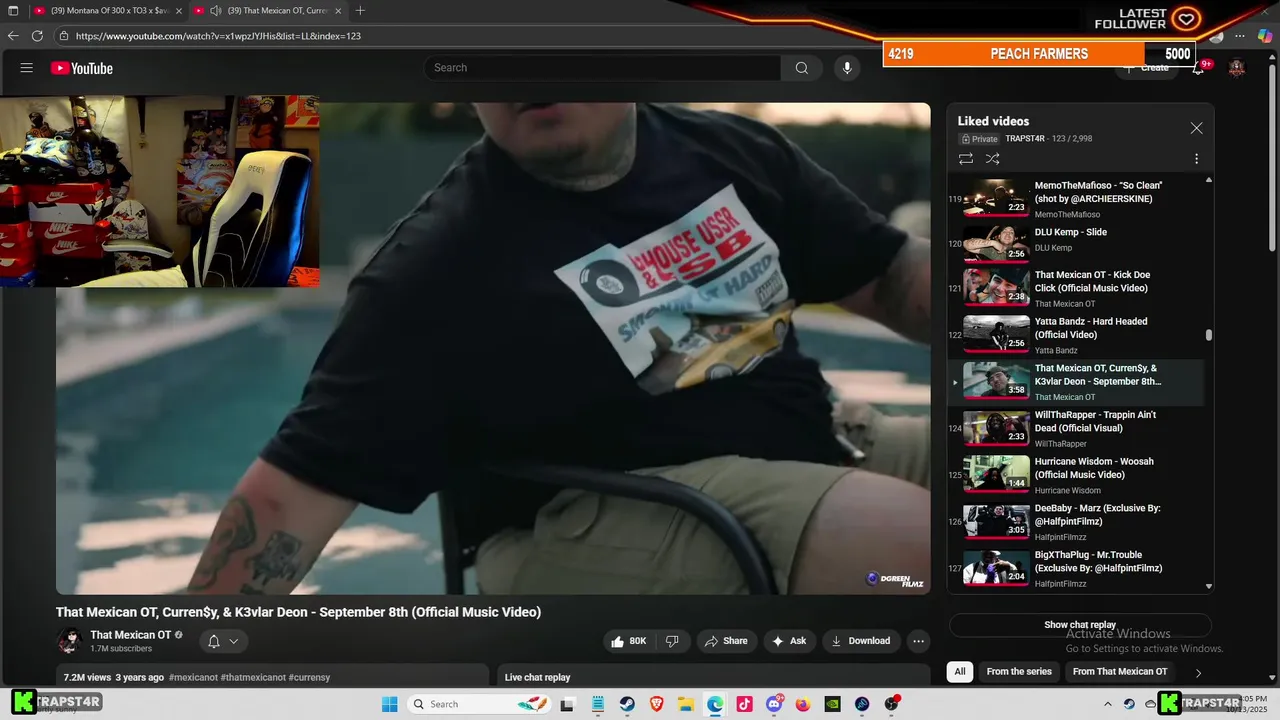Screen dimensions: 1280x720
Task: Reload the current page
Action: click(38, 36)
